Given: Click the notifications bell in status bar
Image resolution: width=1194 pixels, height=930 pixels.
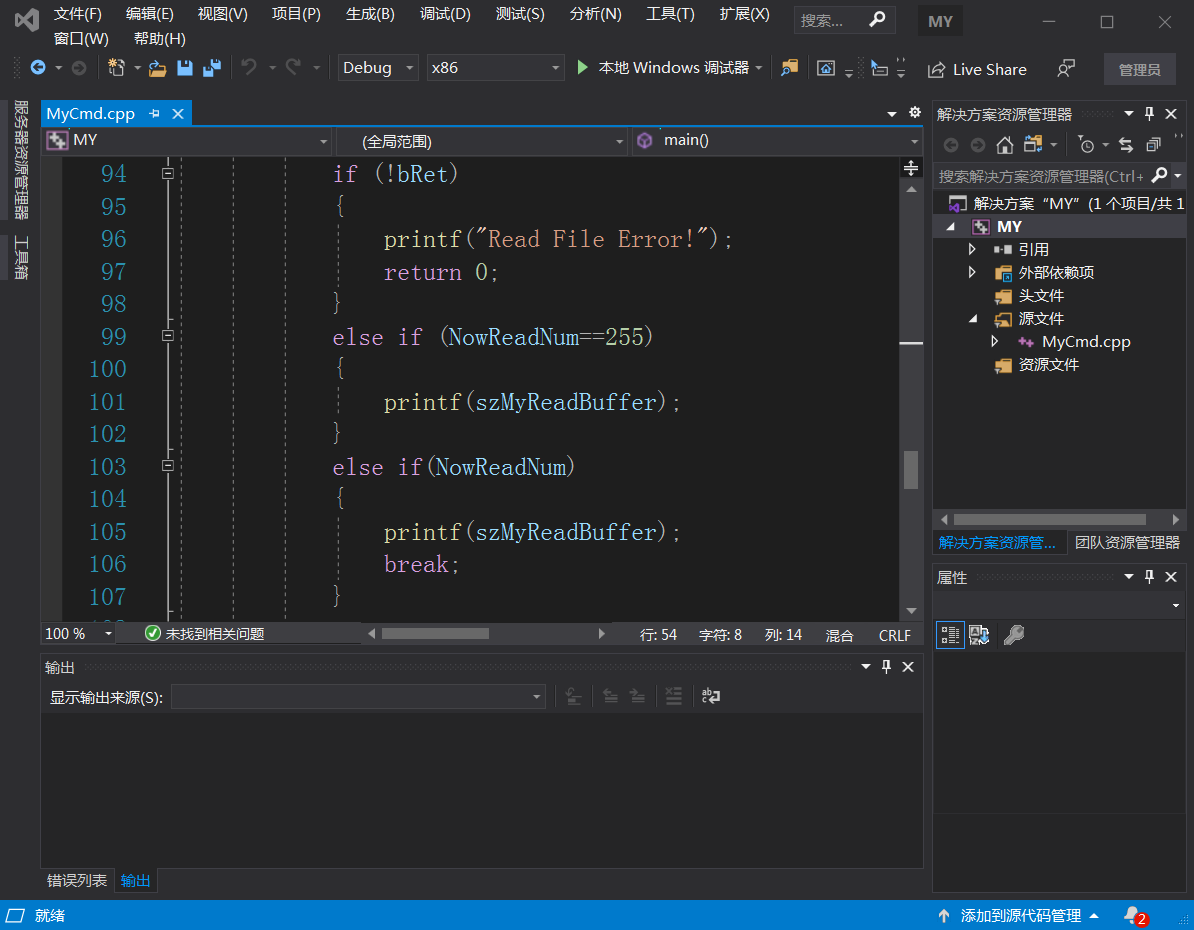Looking at the screenshot, I should click(x=1134, y=916).
